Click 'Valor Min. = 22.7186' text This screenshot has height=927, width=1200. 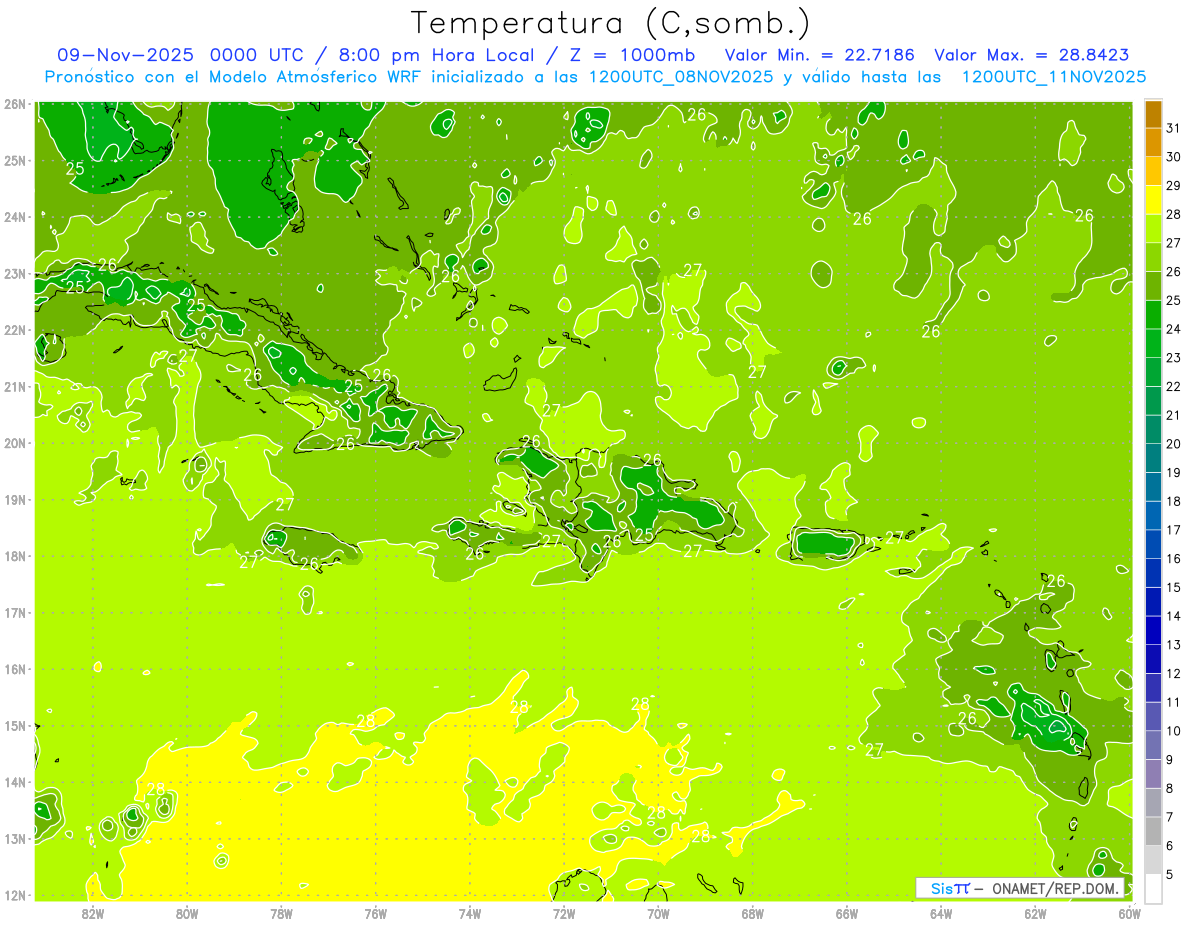point(820,55)
